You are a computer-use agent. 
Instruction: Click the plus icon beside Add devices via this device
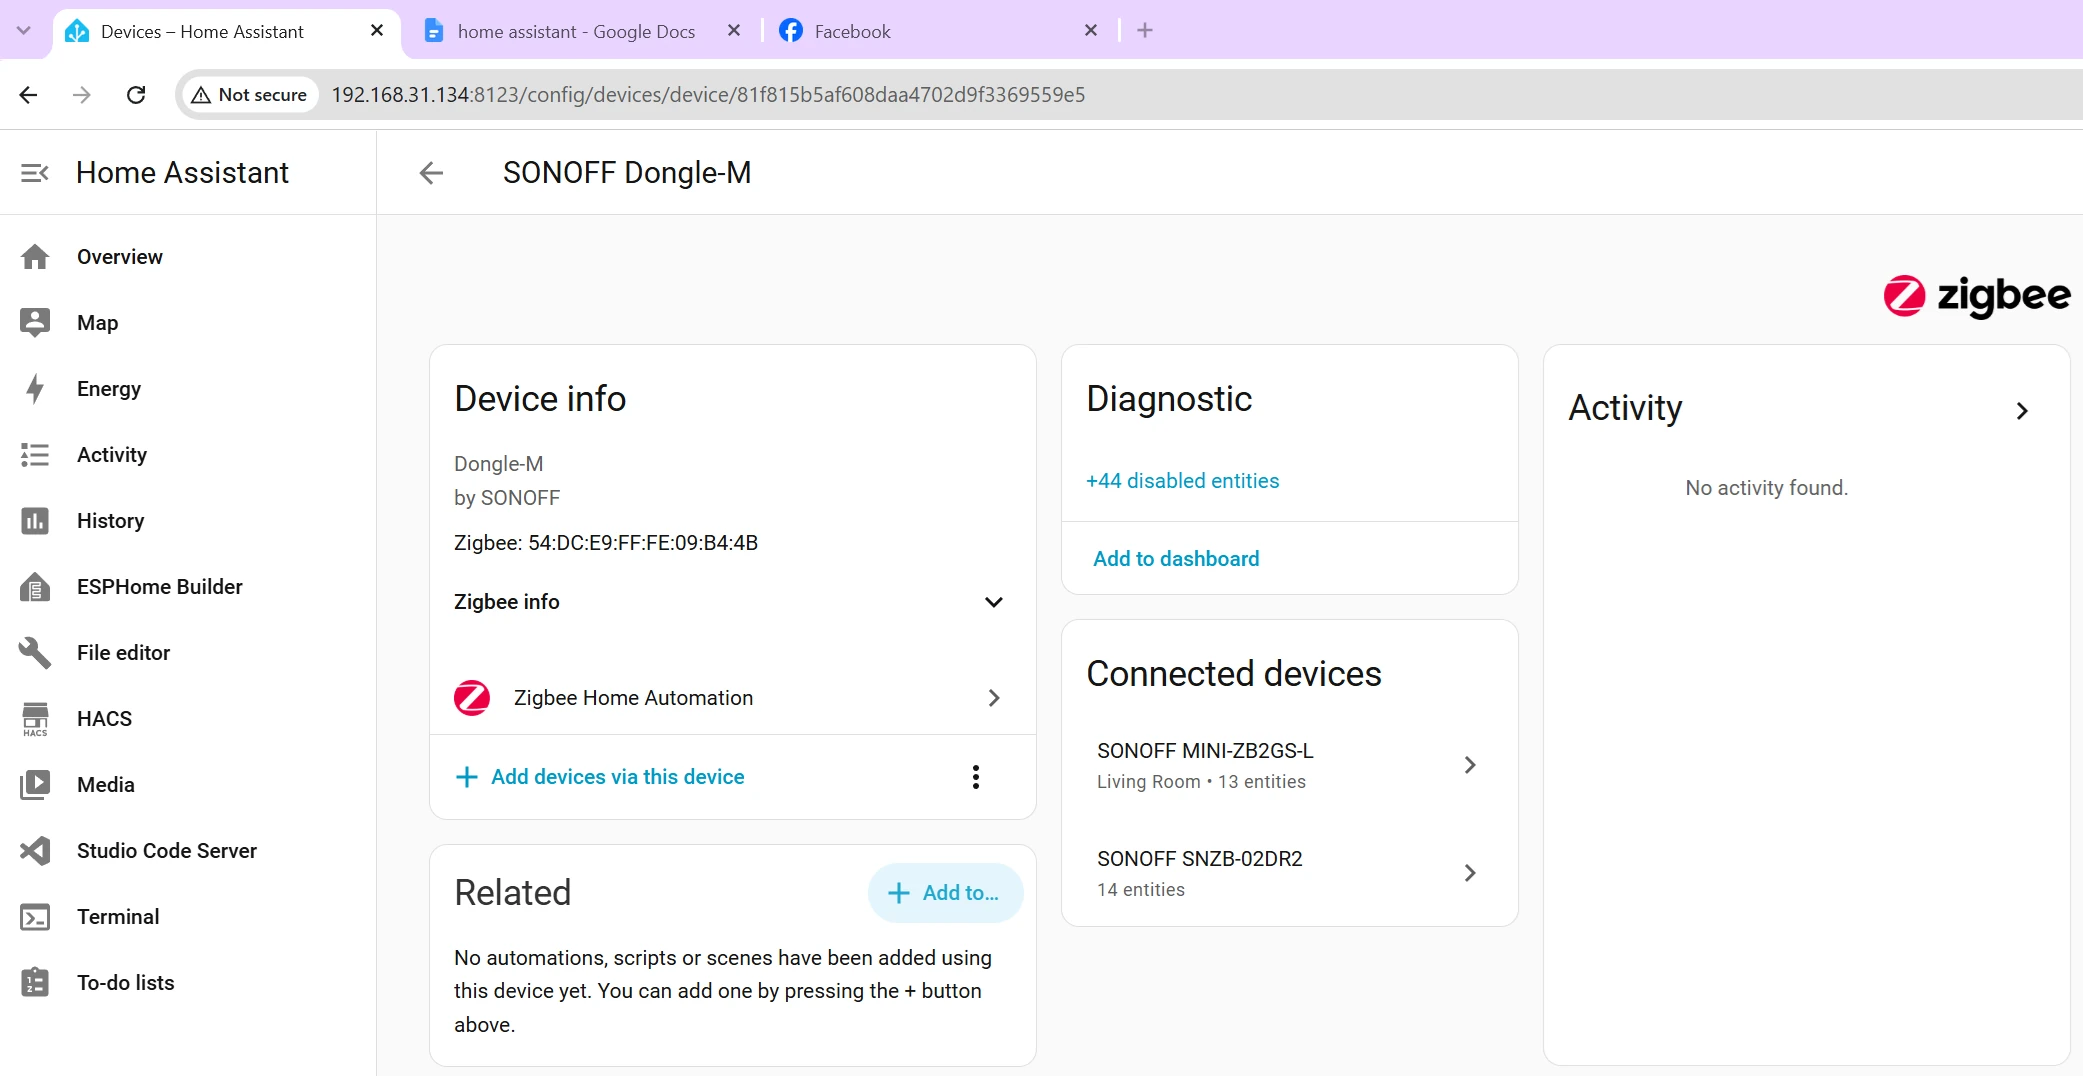point(466,777)
